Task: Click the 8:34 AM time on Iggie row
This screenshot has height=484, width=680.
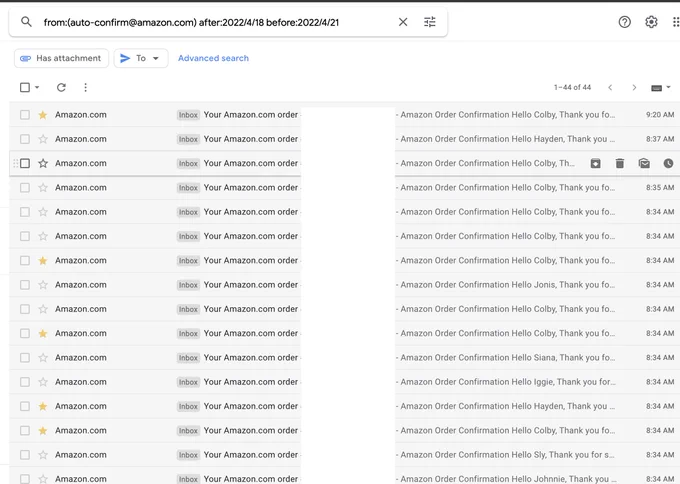Action: [x=660, y=382]
